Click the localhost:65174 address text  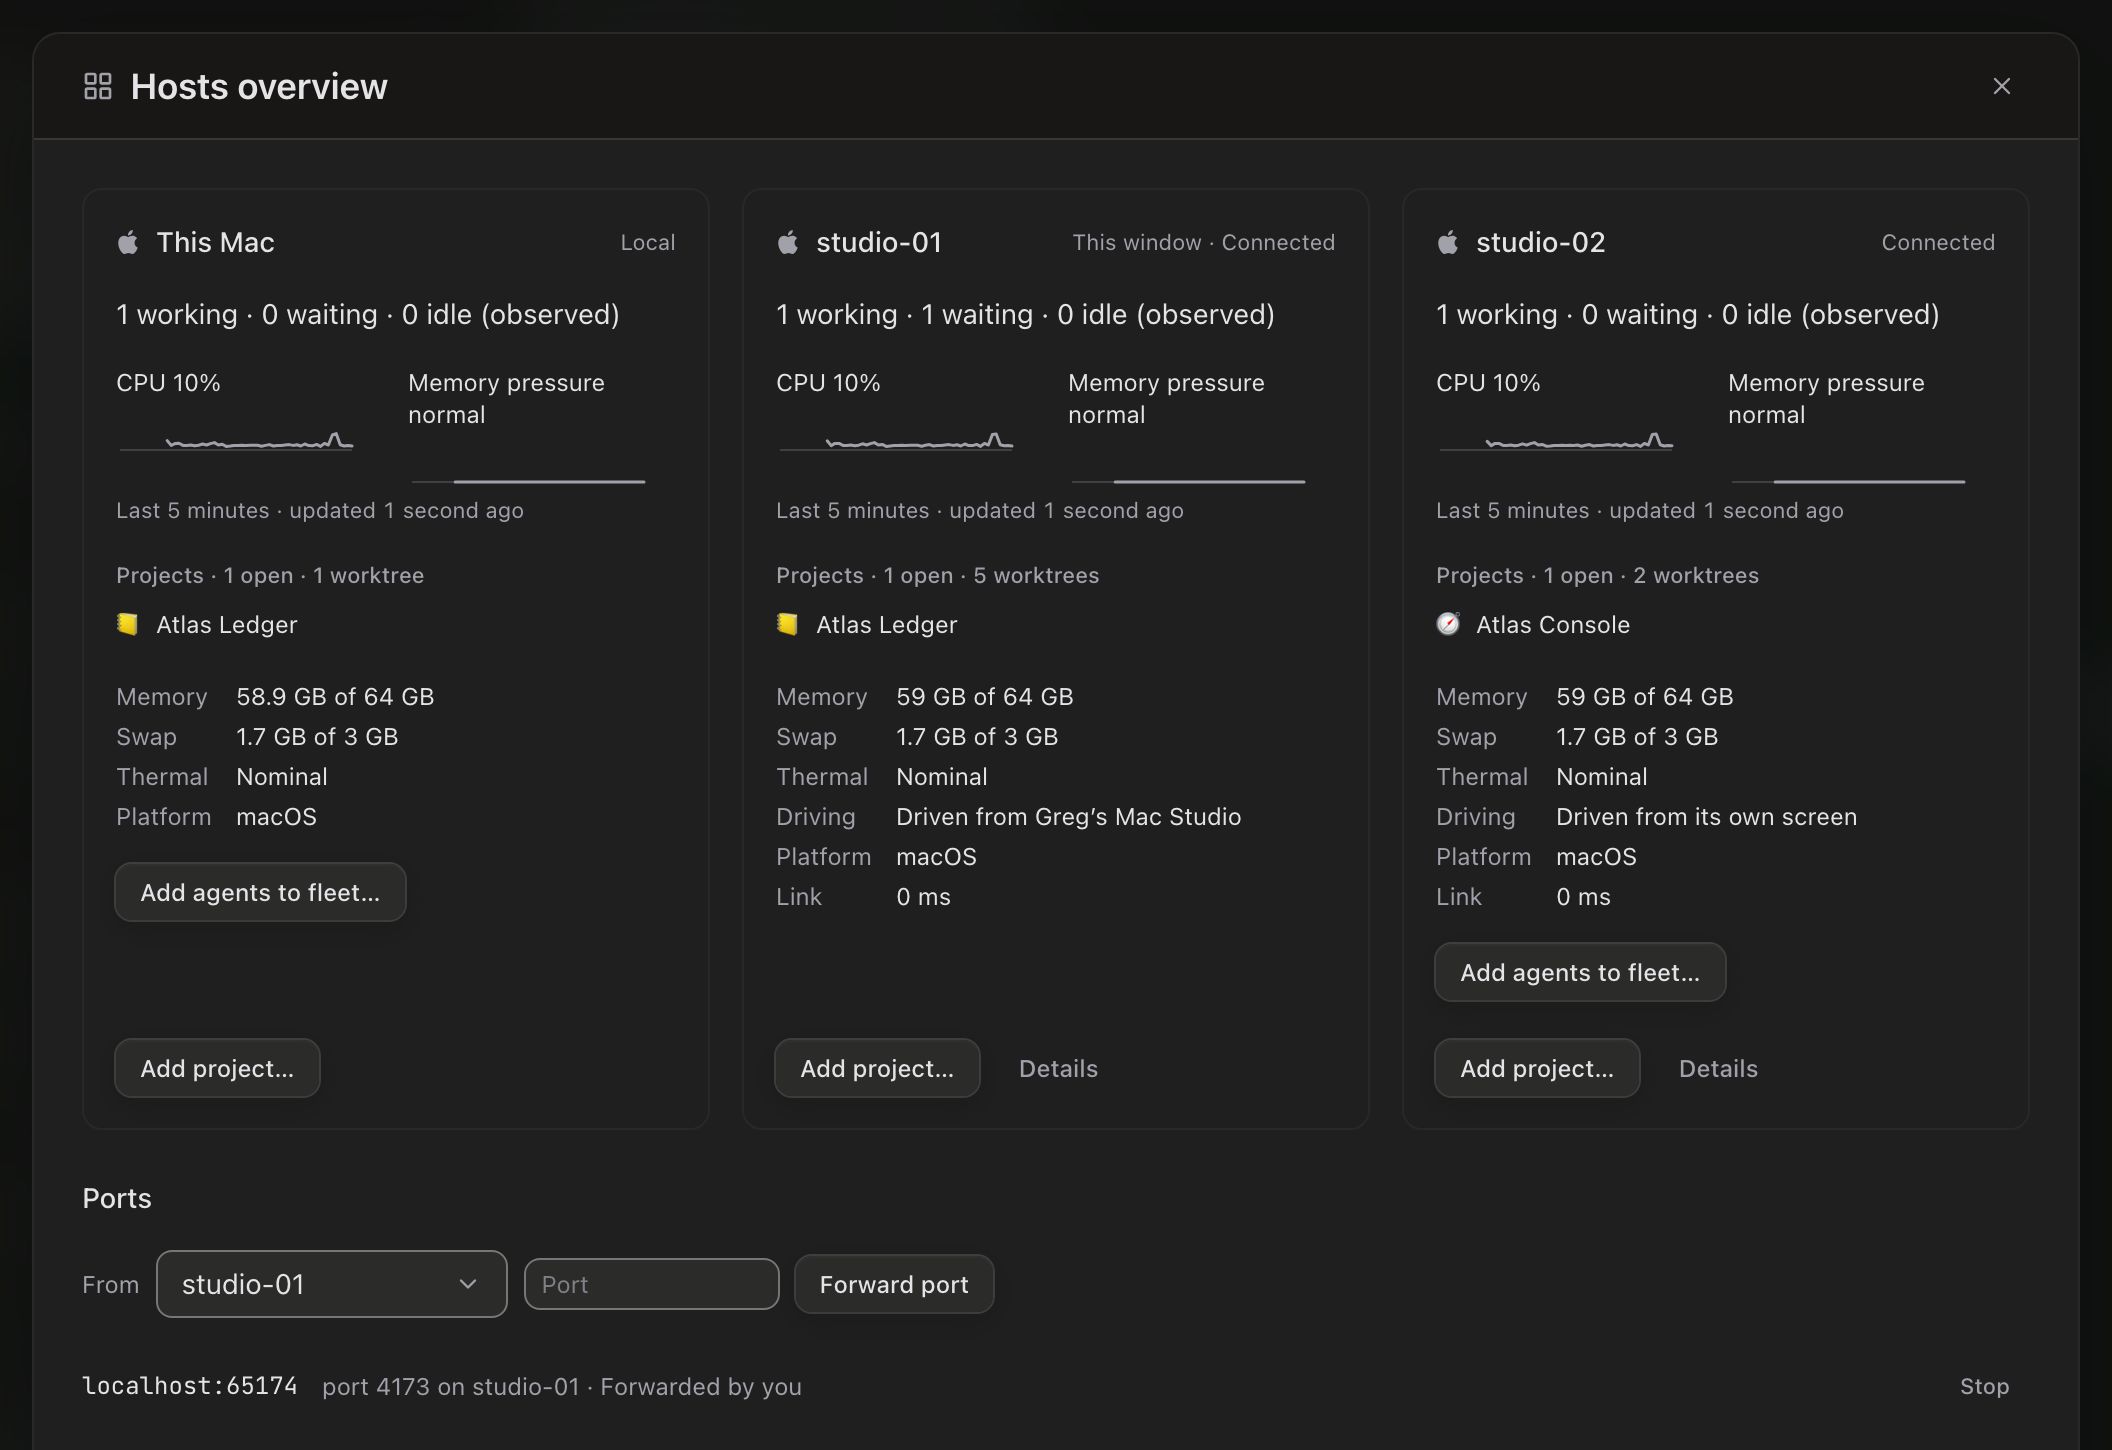[x=190, y=1386]
